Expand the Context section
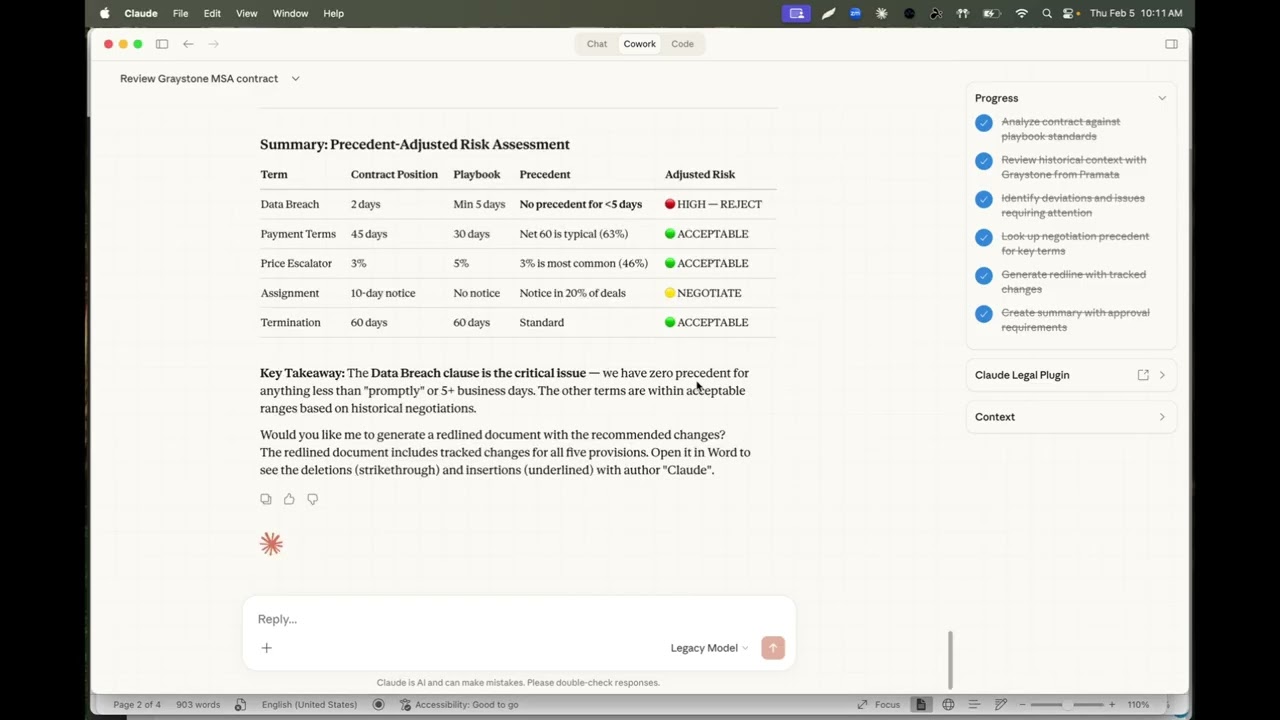The width and height of the screenshot is (1280, 720). tap(1071, 417)
